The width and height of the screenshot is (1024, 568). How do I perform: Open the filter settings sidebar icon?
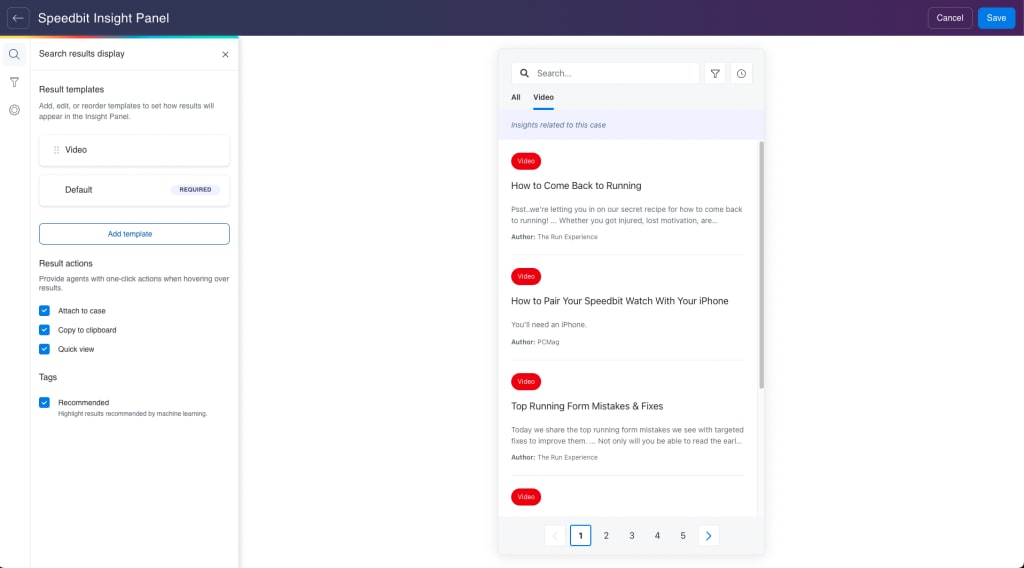[14, 82]
